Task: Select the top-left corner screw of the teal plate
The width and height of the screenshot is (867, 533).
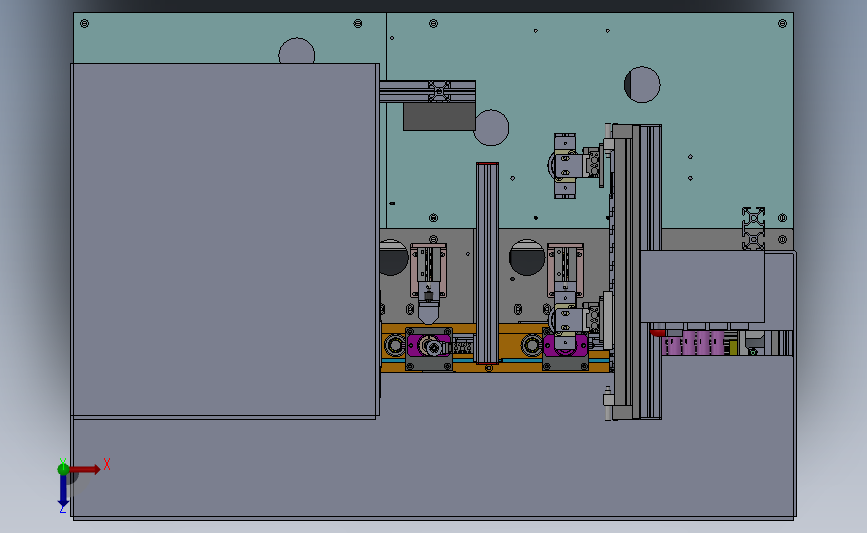Action: click(x=85, y=23)
